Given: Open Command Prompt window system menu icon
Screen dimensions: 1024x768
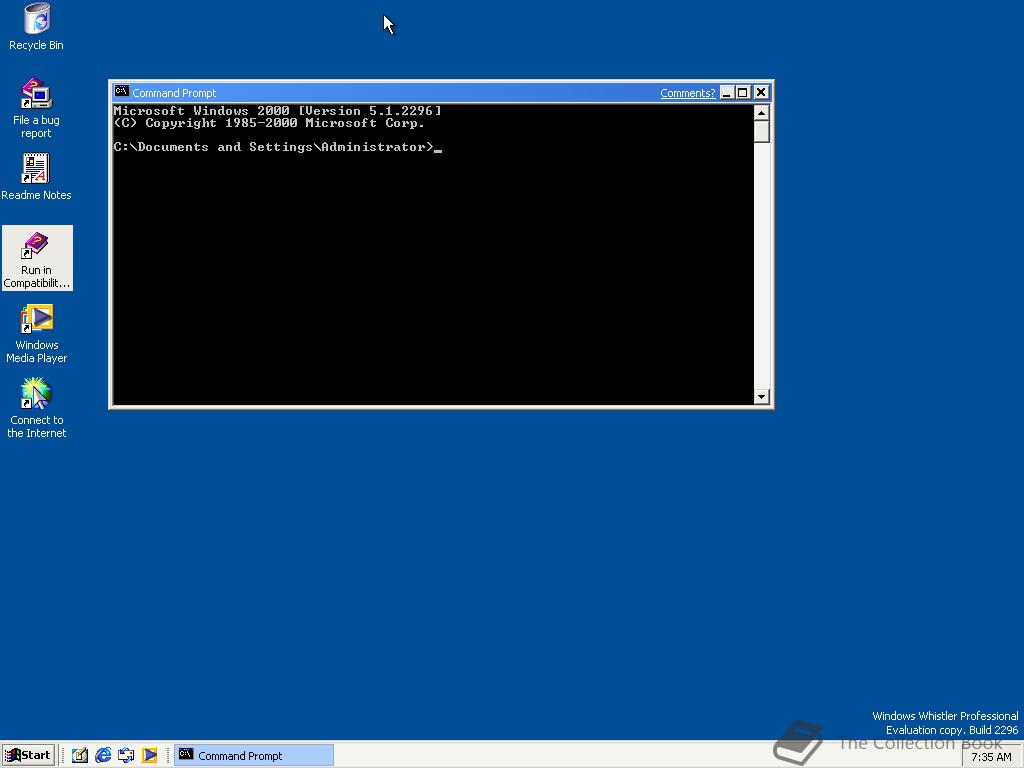Looking at the screenshot, I should click(121, 91).
